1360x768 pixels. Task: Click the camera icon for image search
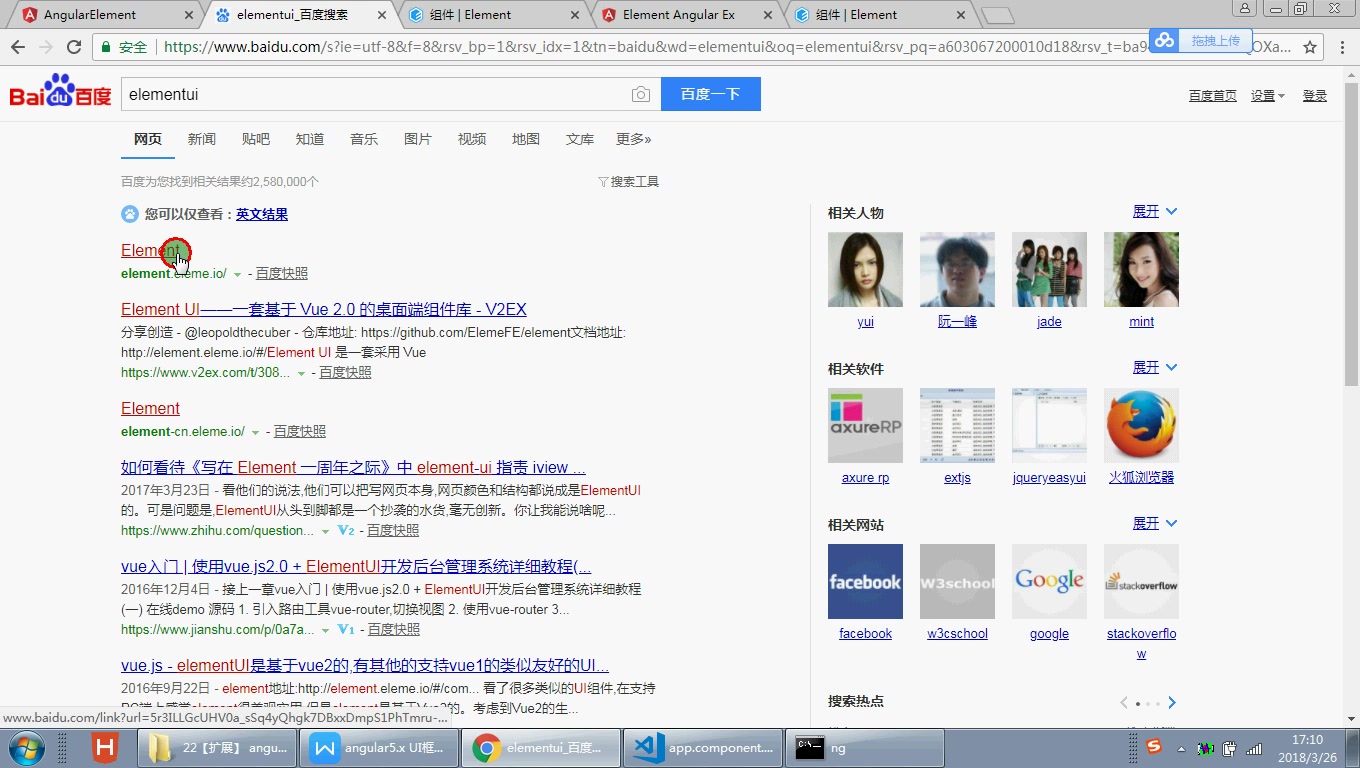[x=640, y=94]
